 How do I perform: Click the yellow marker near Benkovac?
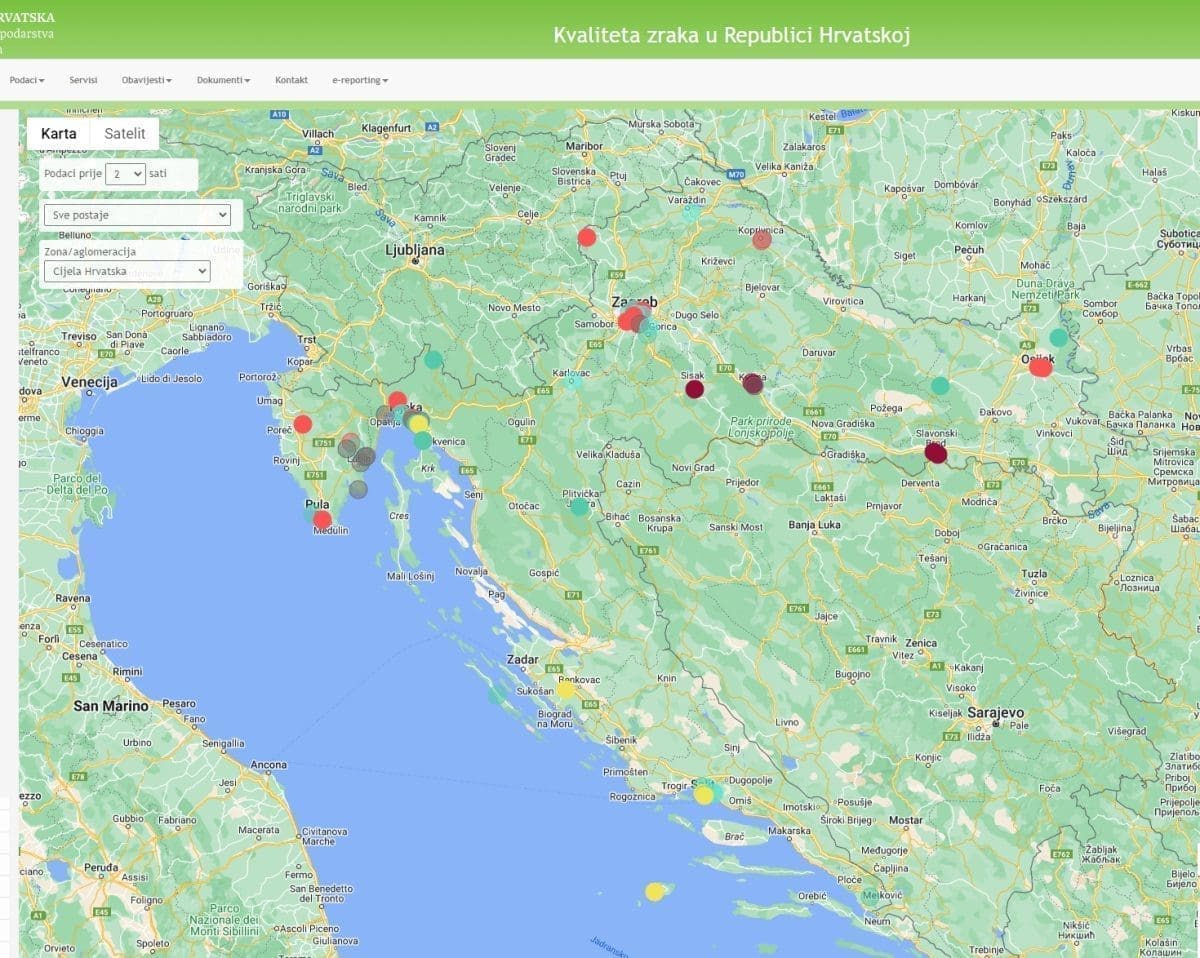pos(566,690)
